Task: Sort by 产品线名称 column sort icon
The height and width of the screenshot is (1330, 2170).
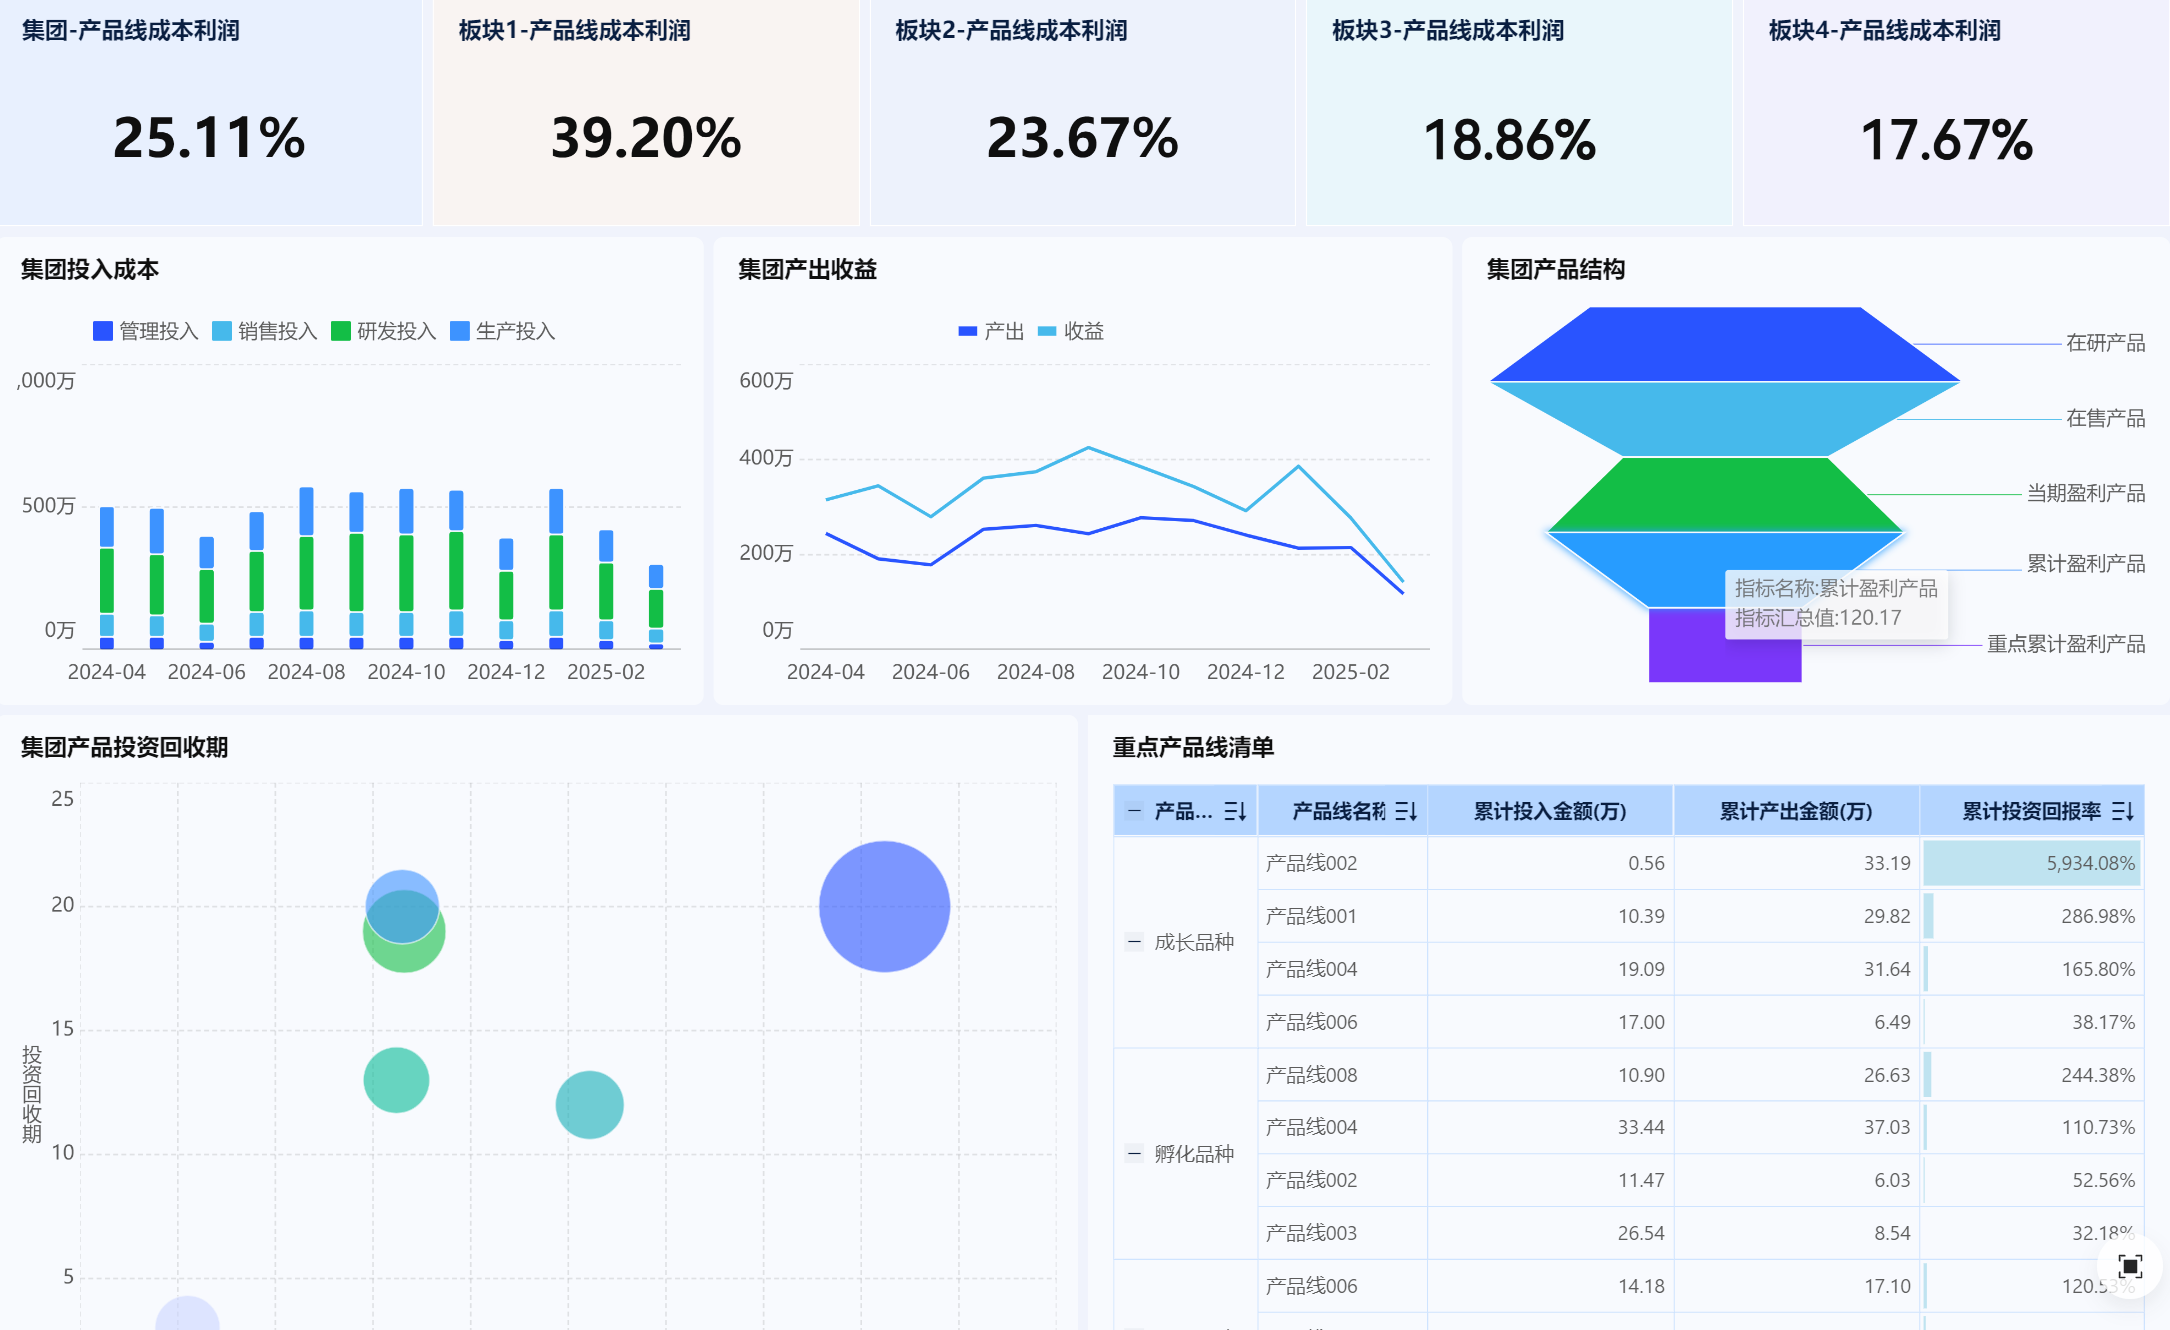Action: (1406, 811)
